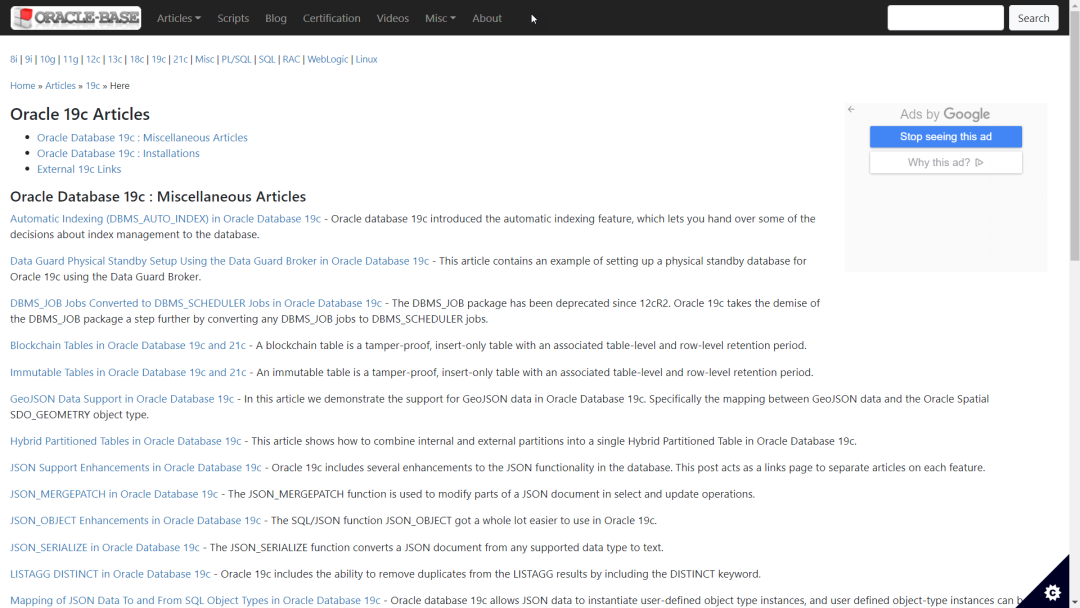Click inside the search input field

click(x=945, y=18)
